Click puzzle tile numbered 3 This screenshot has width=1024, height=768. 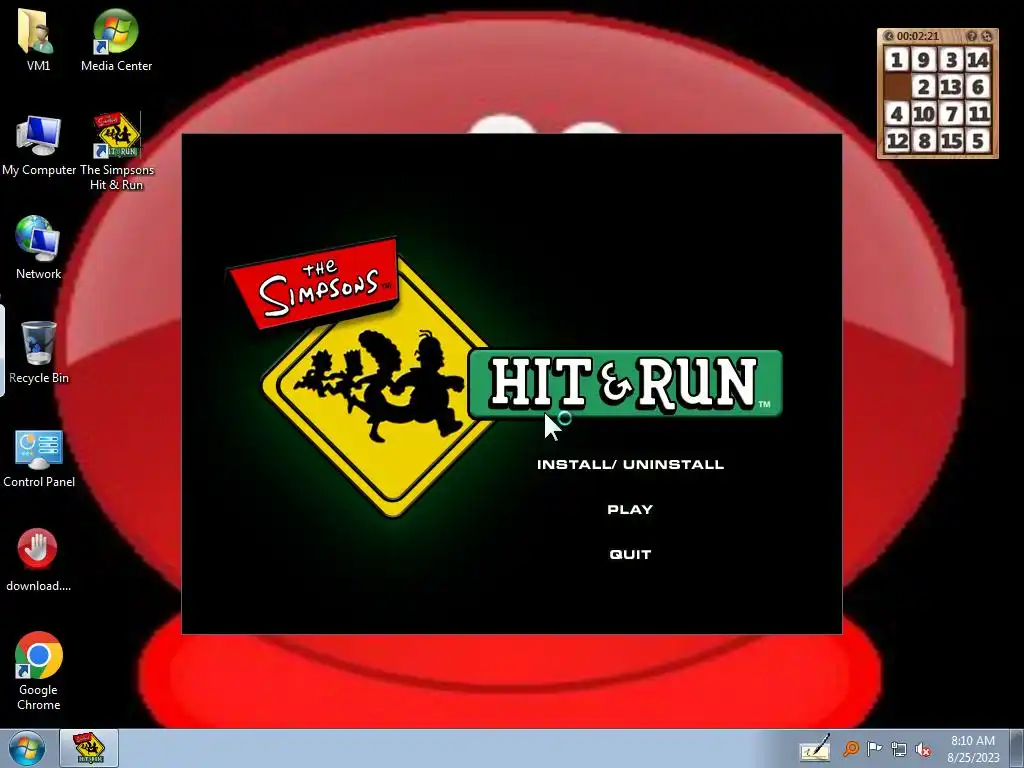tap(952, 60)
